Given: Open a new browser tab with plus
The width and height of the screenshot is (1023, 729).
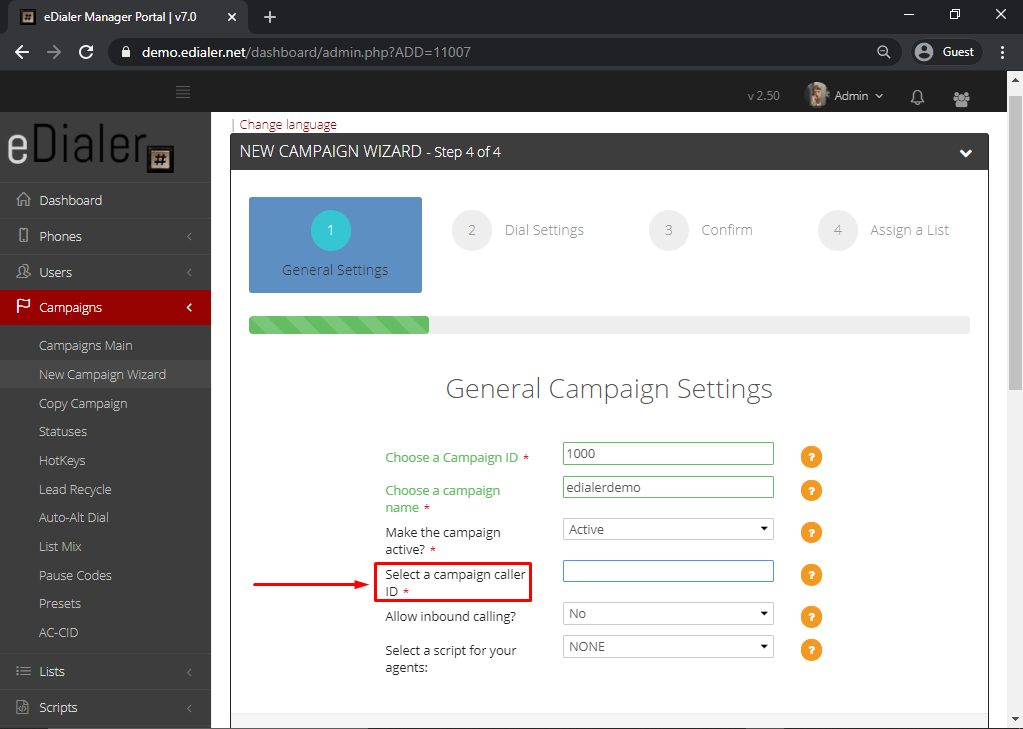Looking at the screenshot, I should (x=270, y=17).
